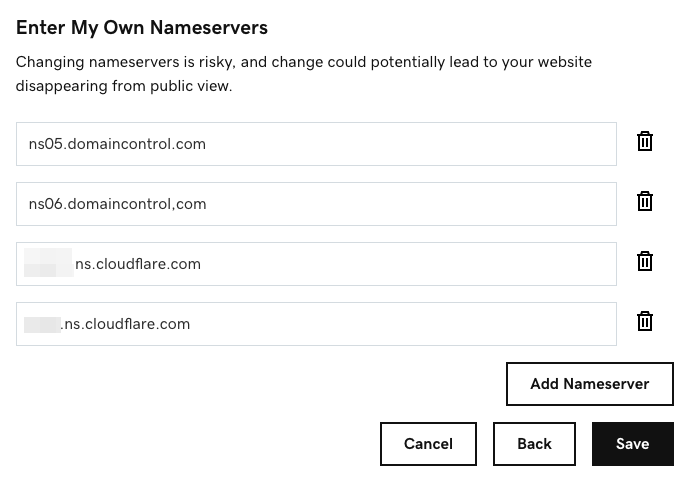
Task: Select the third nameserver input field
Action: (316, 264)
